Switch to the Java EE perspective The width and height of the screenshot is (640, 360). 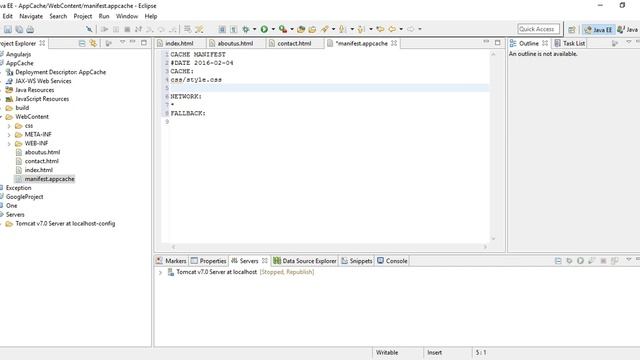point(598,29)
